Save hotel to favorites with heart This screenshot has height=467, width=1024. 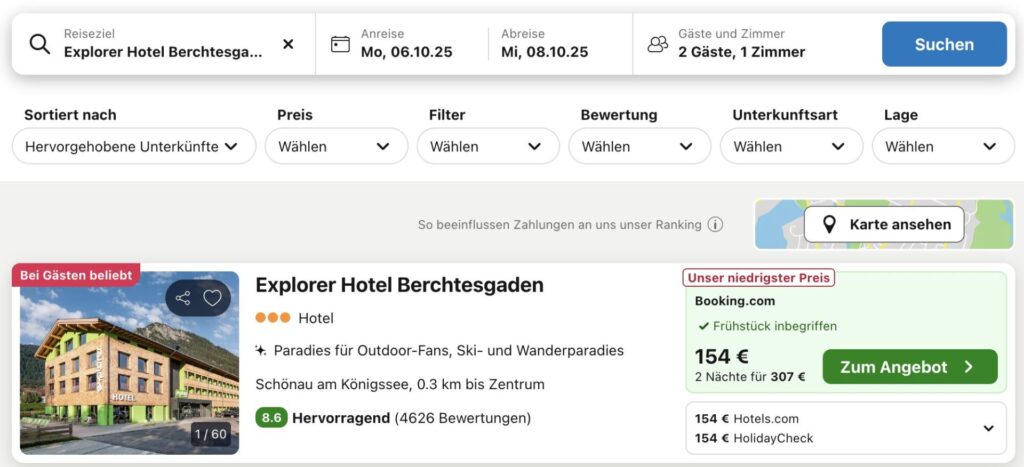tap(212, 298)
